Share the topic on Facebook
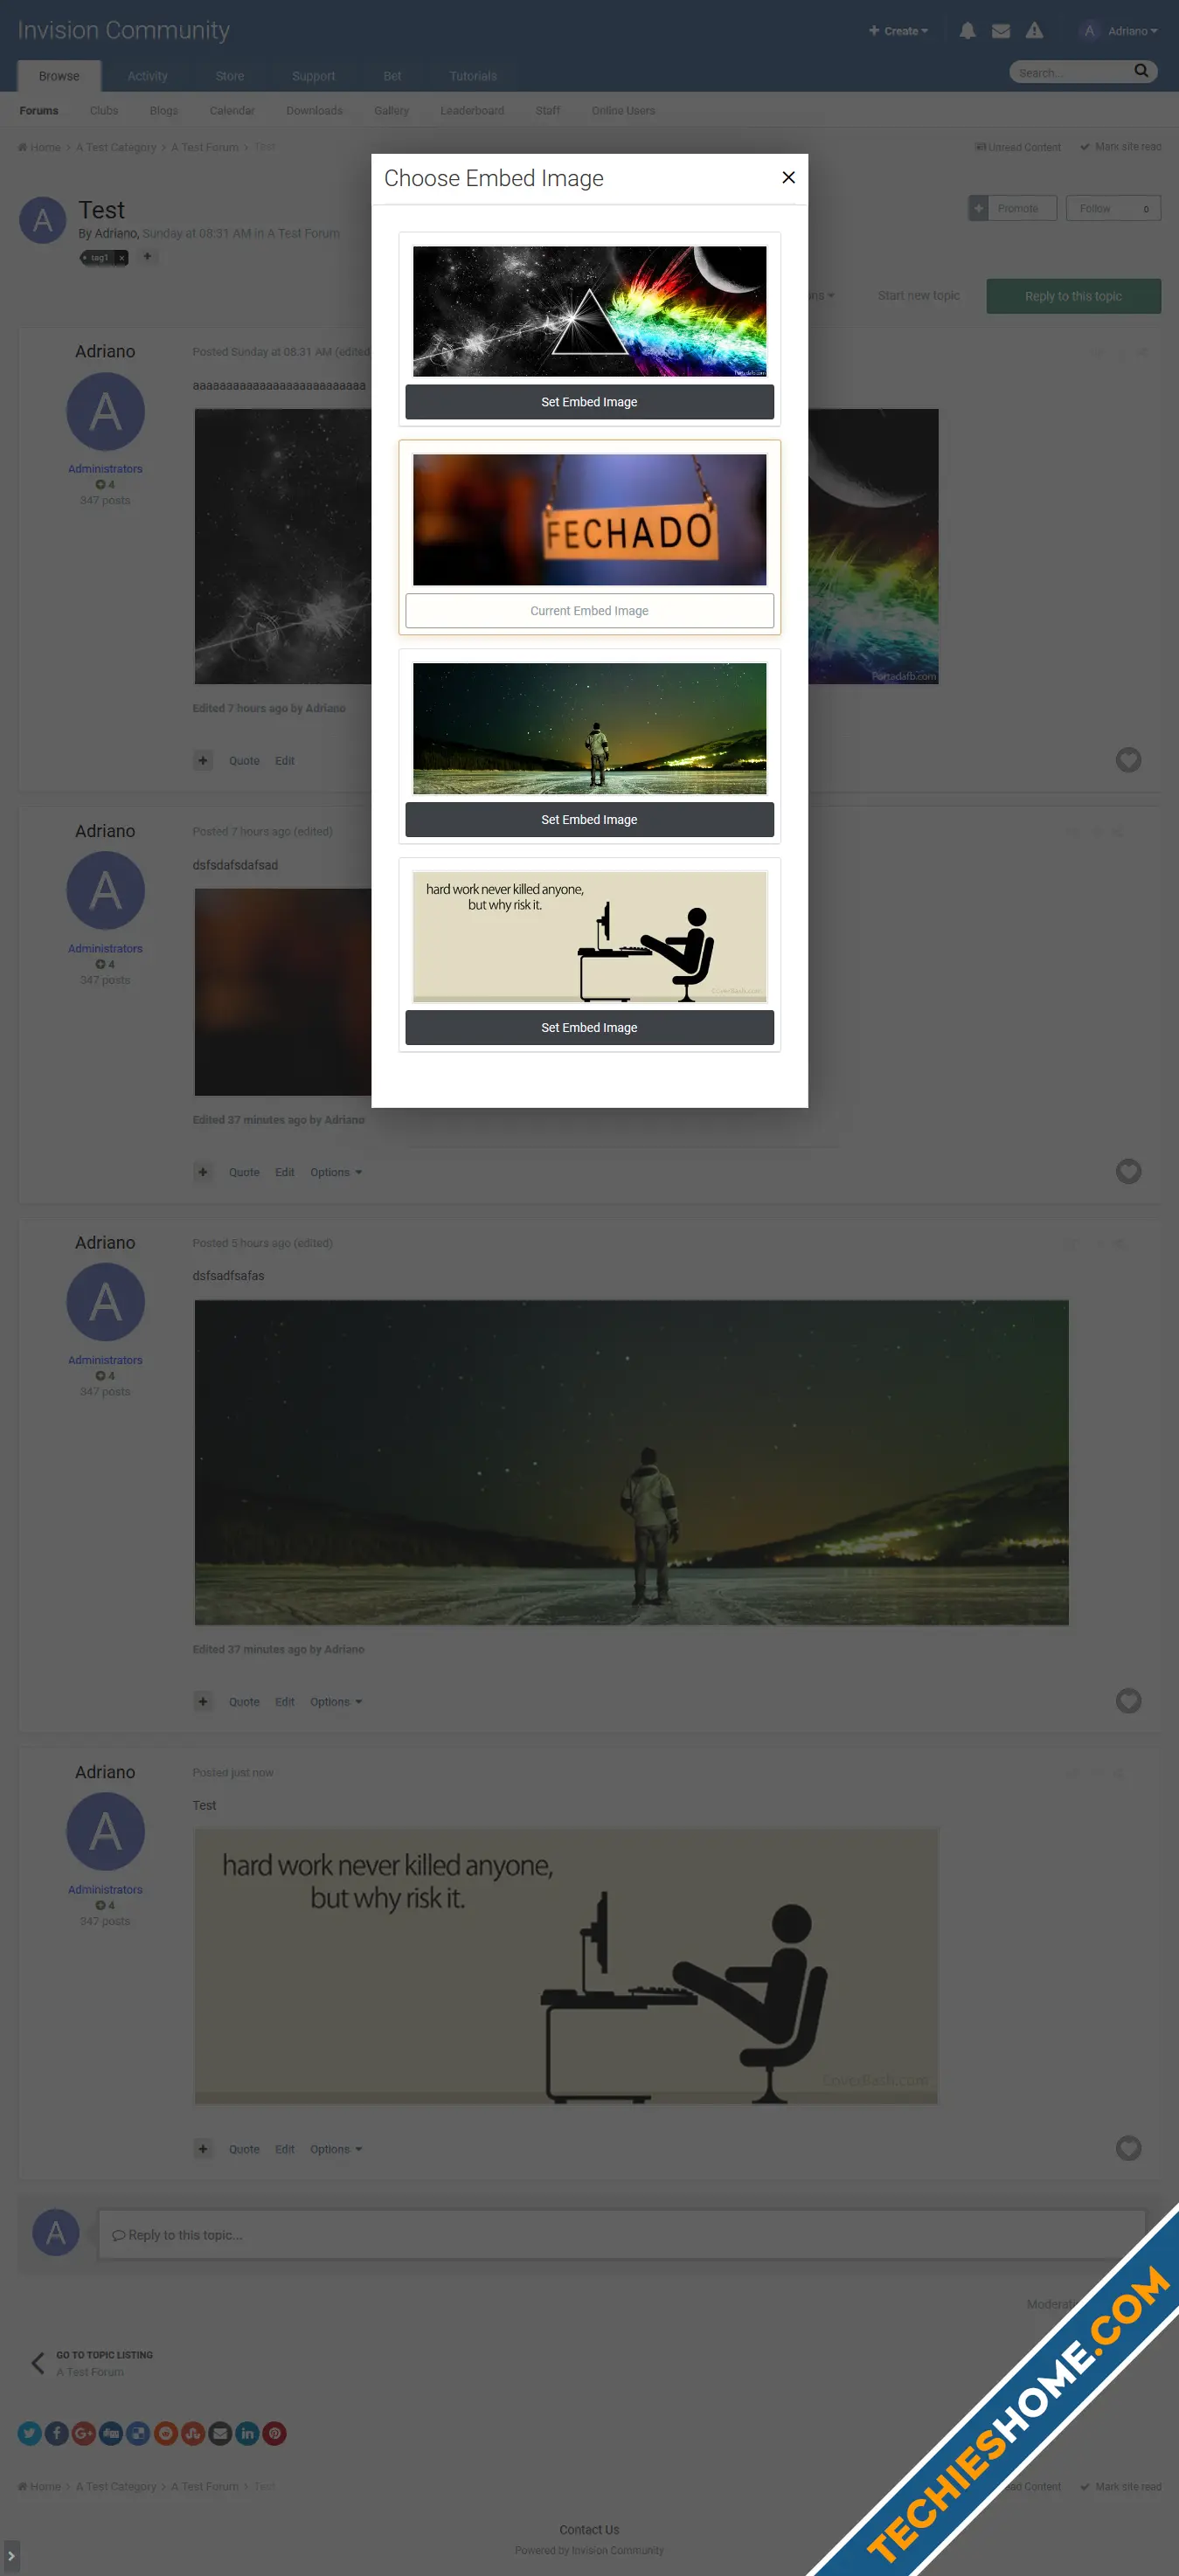The image size is (1179, 2576). coord(56,2433)
